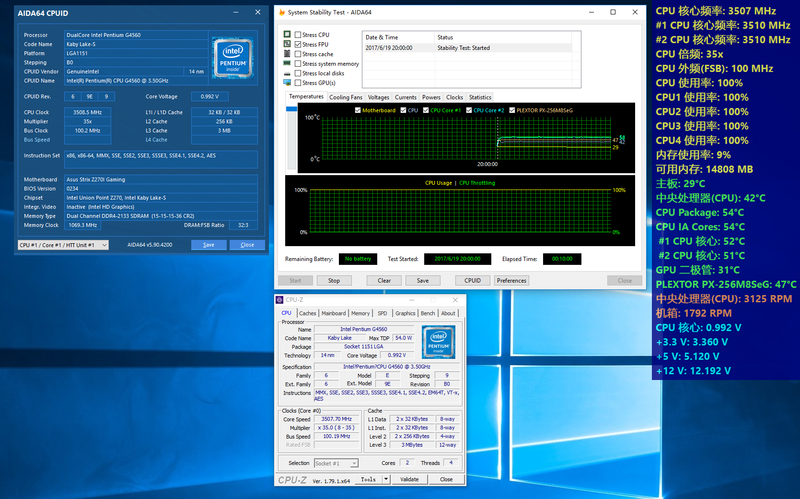The image size is (800, 499).
Task: Enable the Stress local disks checkbox
Action: (298, 73)
